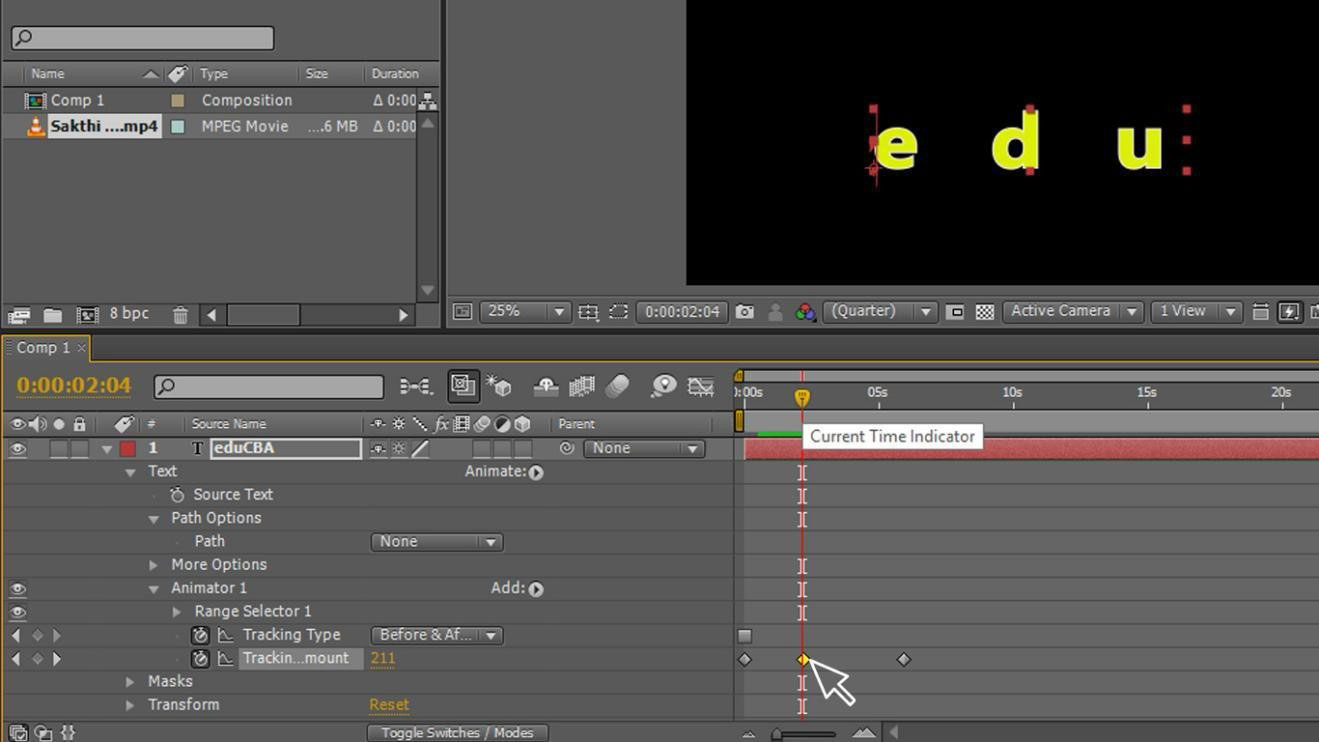1319x742 pixels.
Task: Delete selected project item with trash icon
Action: [180, 315]
